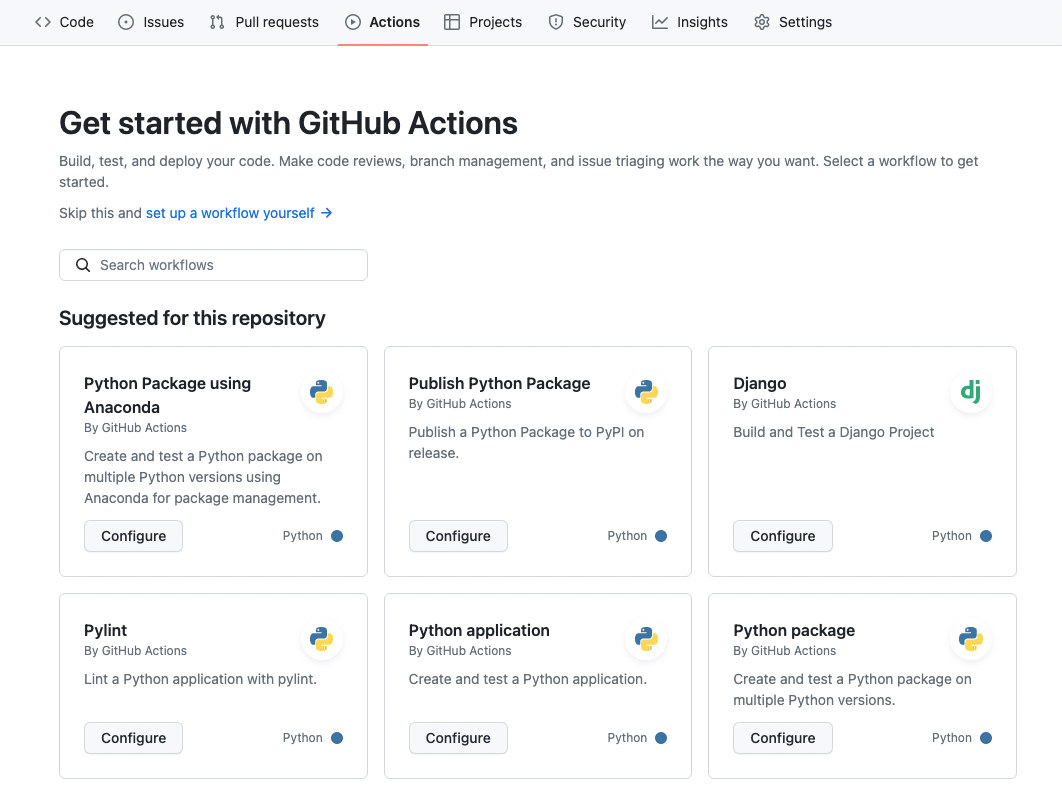
Task: Click the Code angle-brackets icon
Action: (43, 22)
